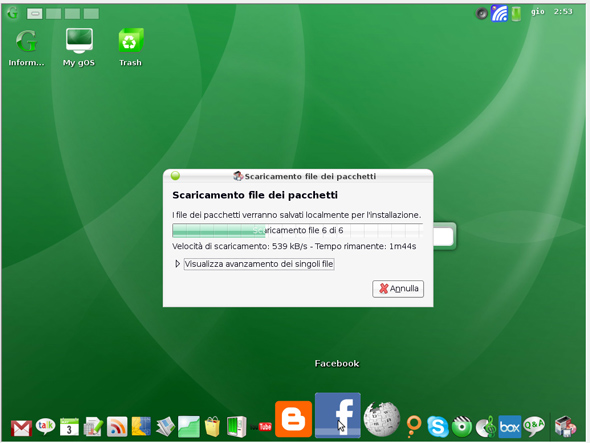Open the orange RSS feed reader icon
This screenshot has width=590, height=443.
(117, 427)
